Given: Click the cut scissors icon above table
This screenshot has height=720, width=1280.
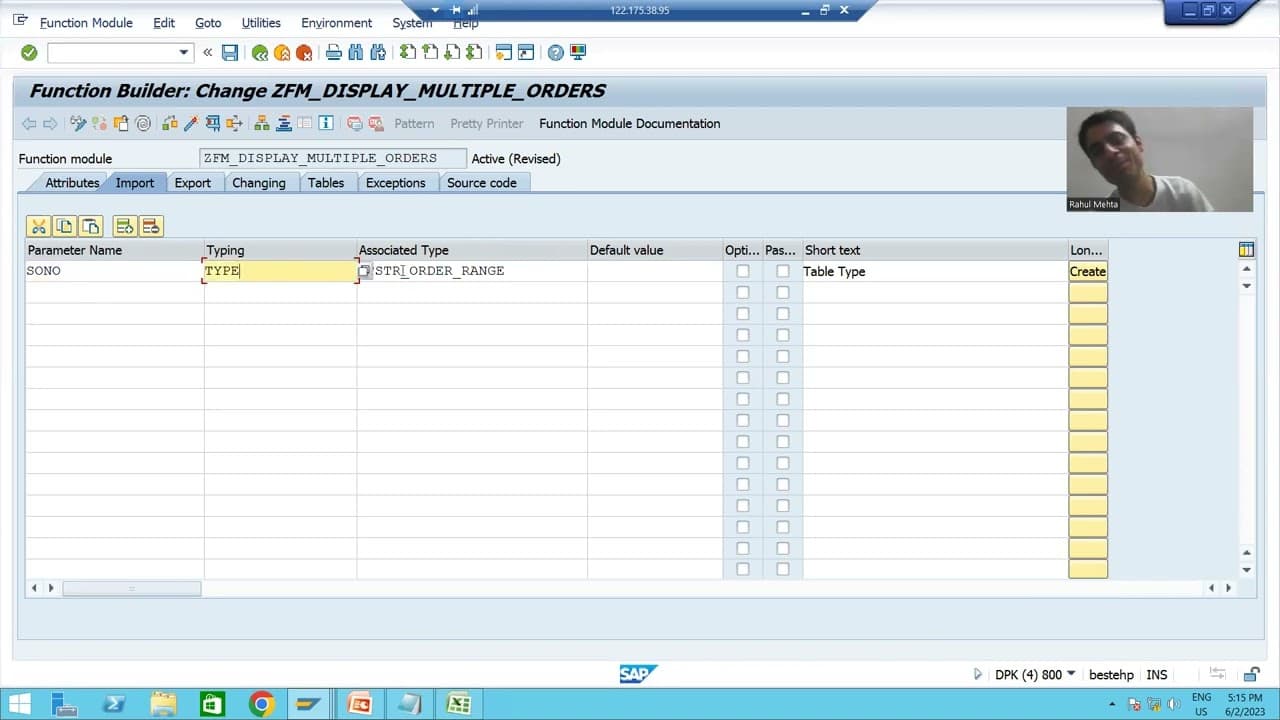Looking at the screenshot, I should [x=39, y=226].
